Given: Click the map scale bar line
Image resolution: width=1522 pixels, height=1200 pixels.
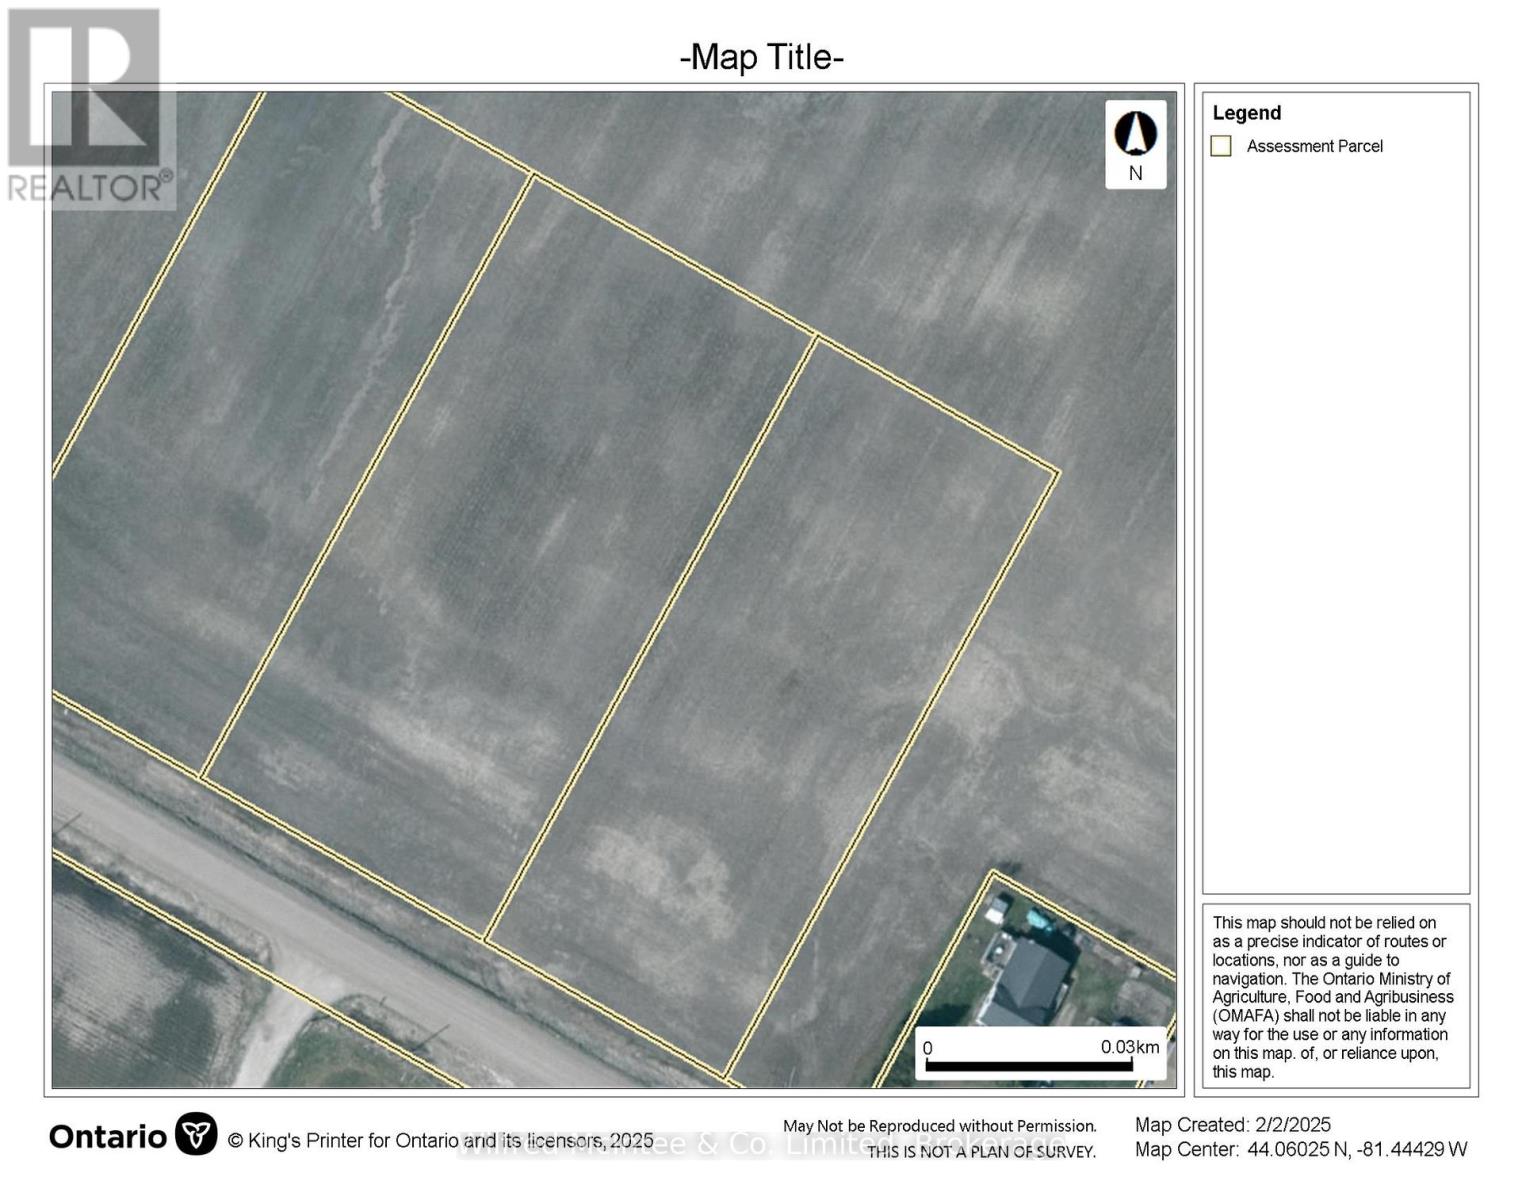Looking at the screenshot, I should (1029, 1066).
